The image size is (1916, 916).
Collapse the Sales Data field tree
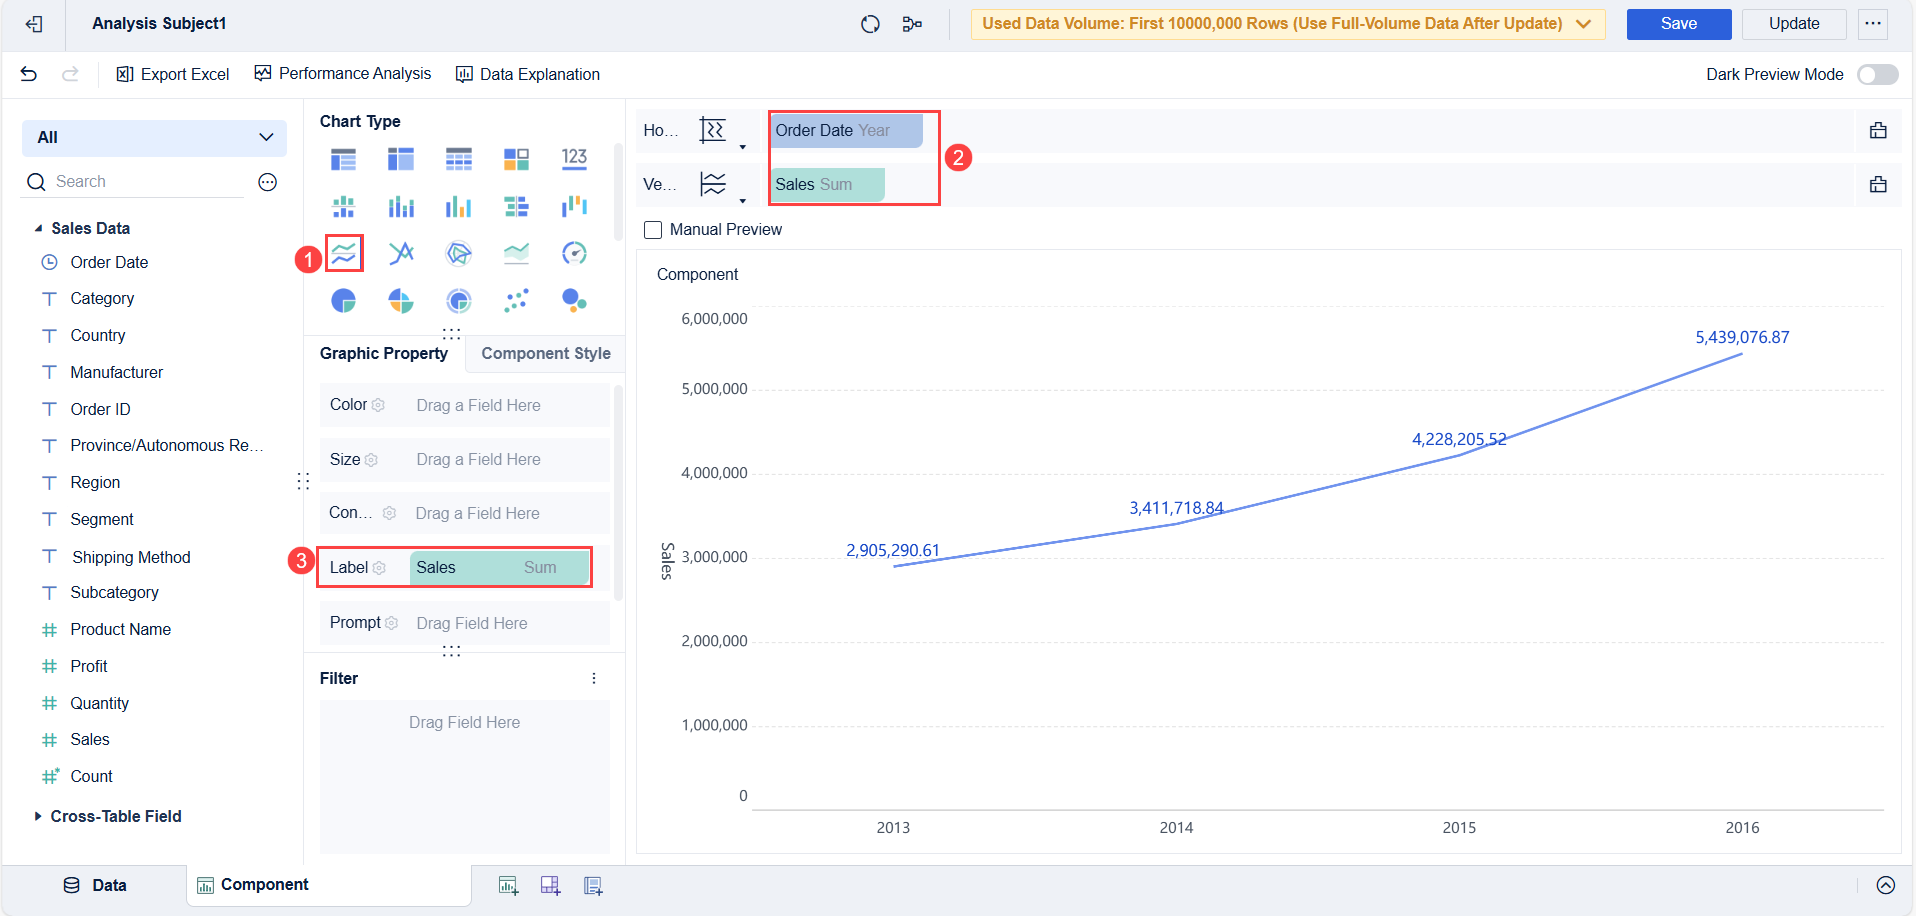click(x=37, y=227)
